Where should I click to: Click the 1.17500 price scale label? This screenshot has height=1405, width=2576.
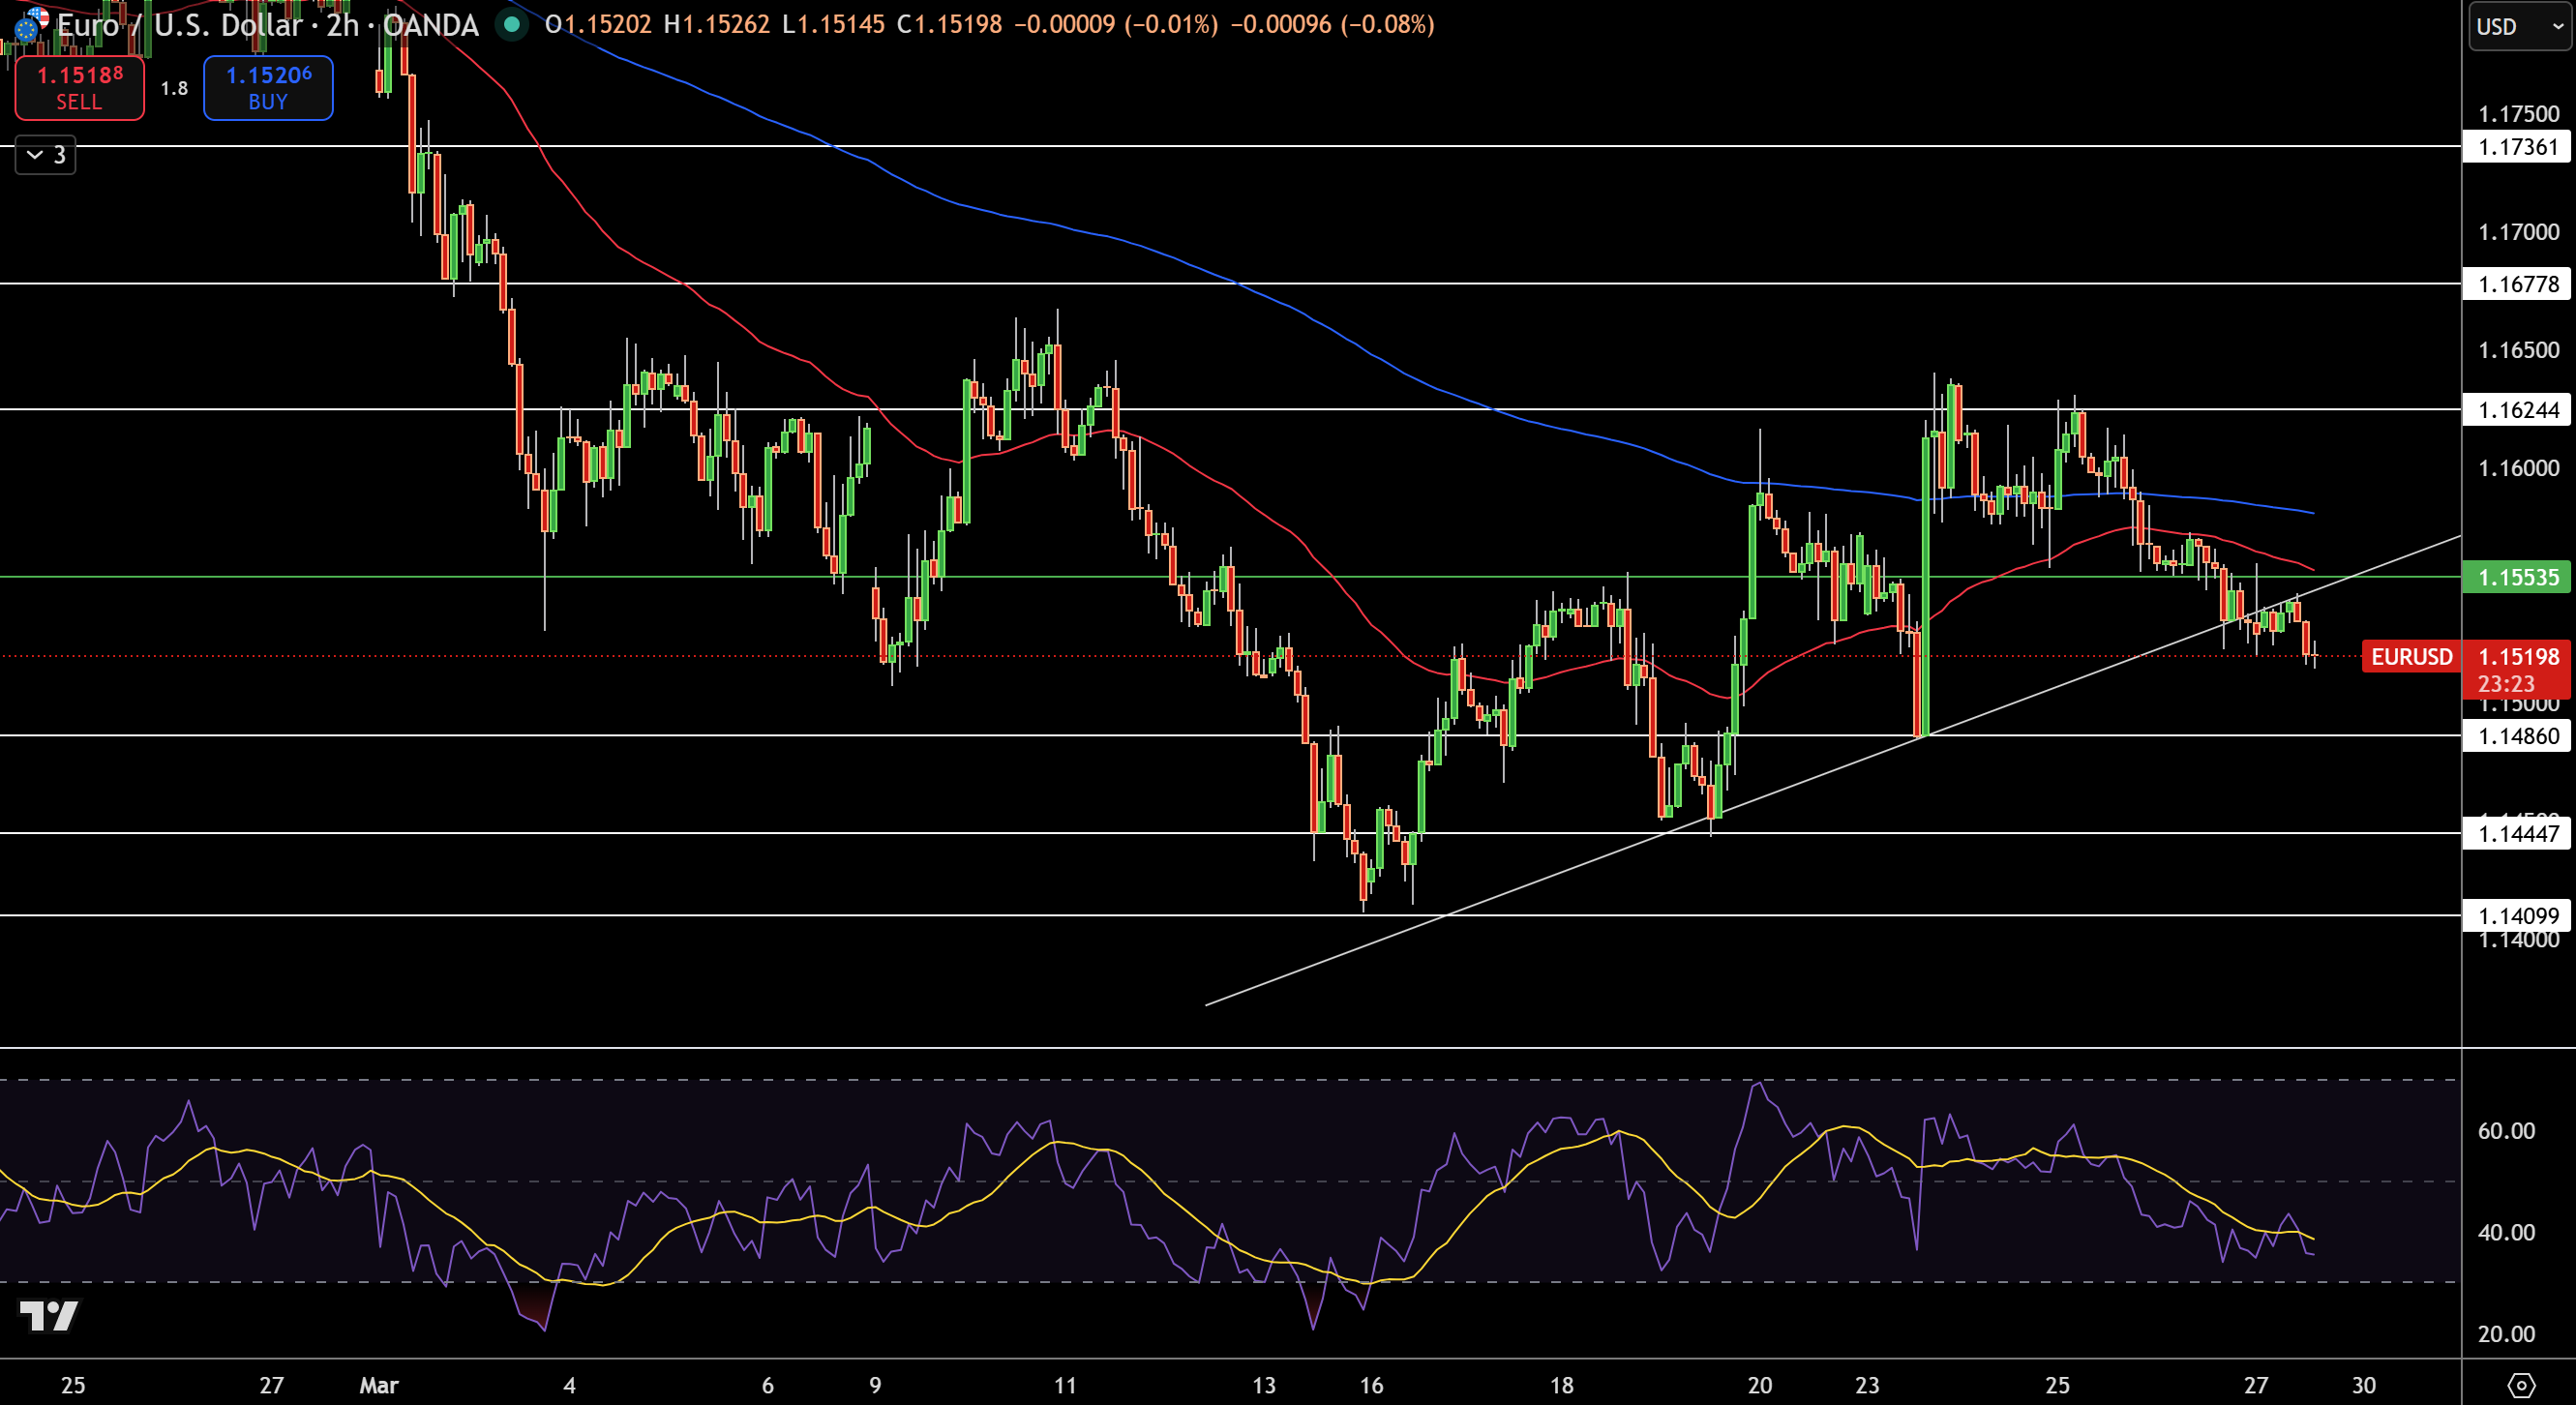tap(2518, 114)
